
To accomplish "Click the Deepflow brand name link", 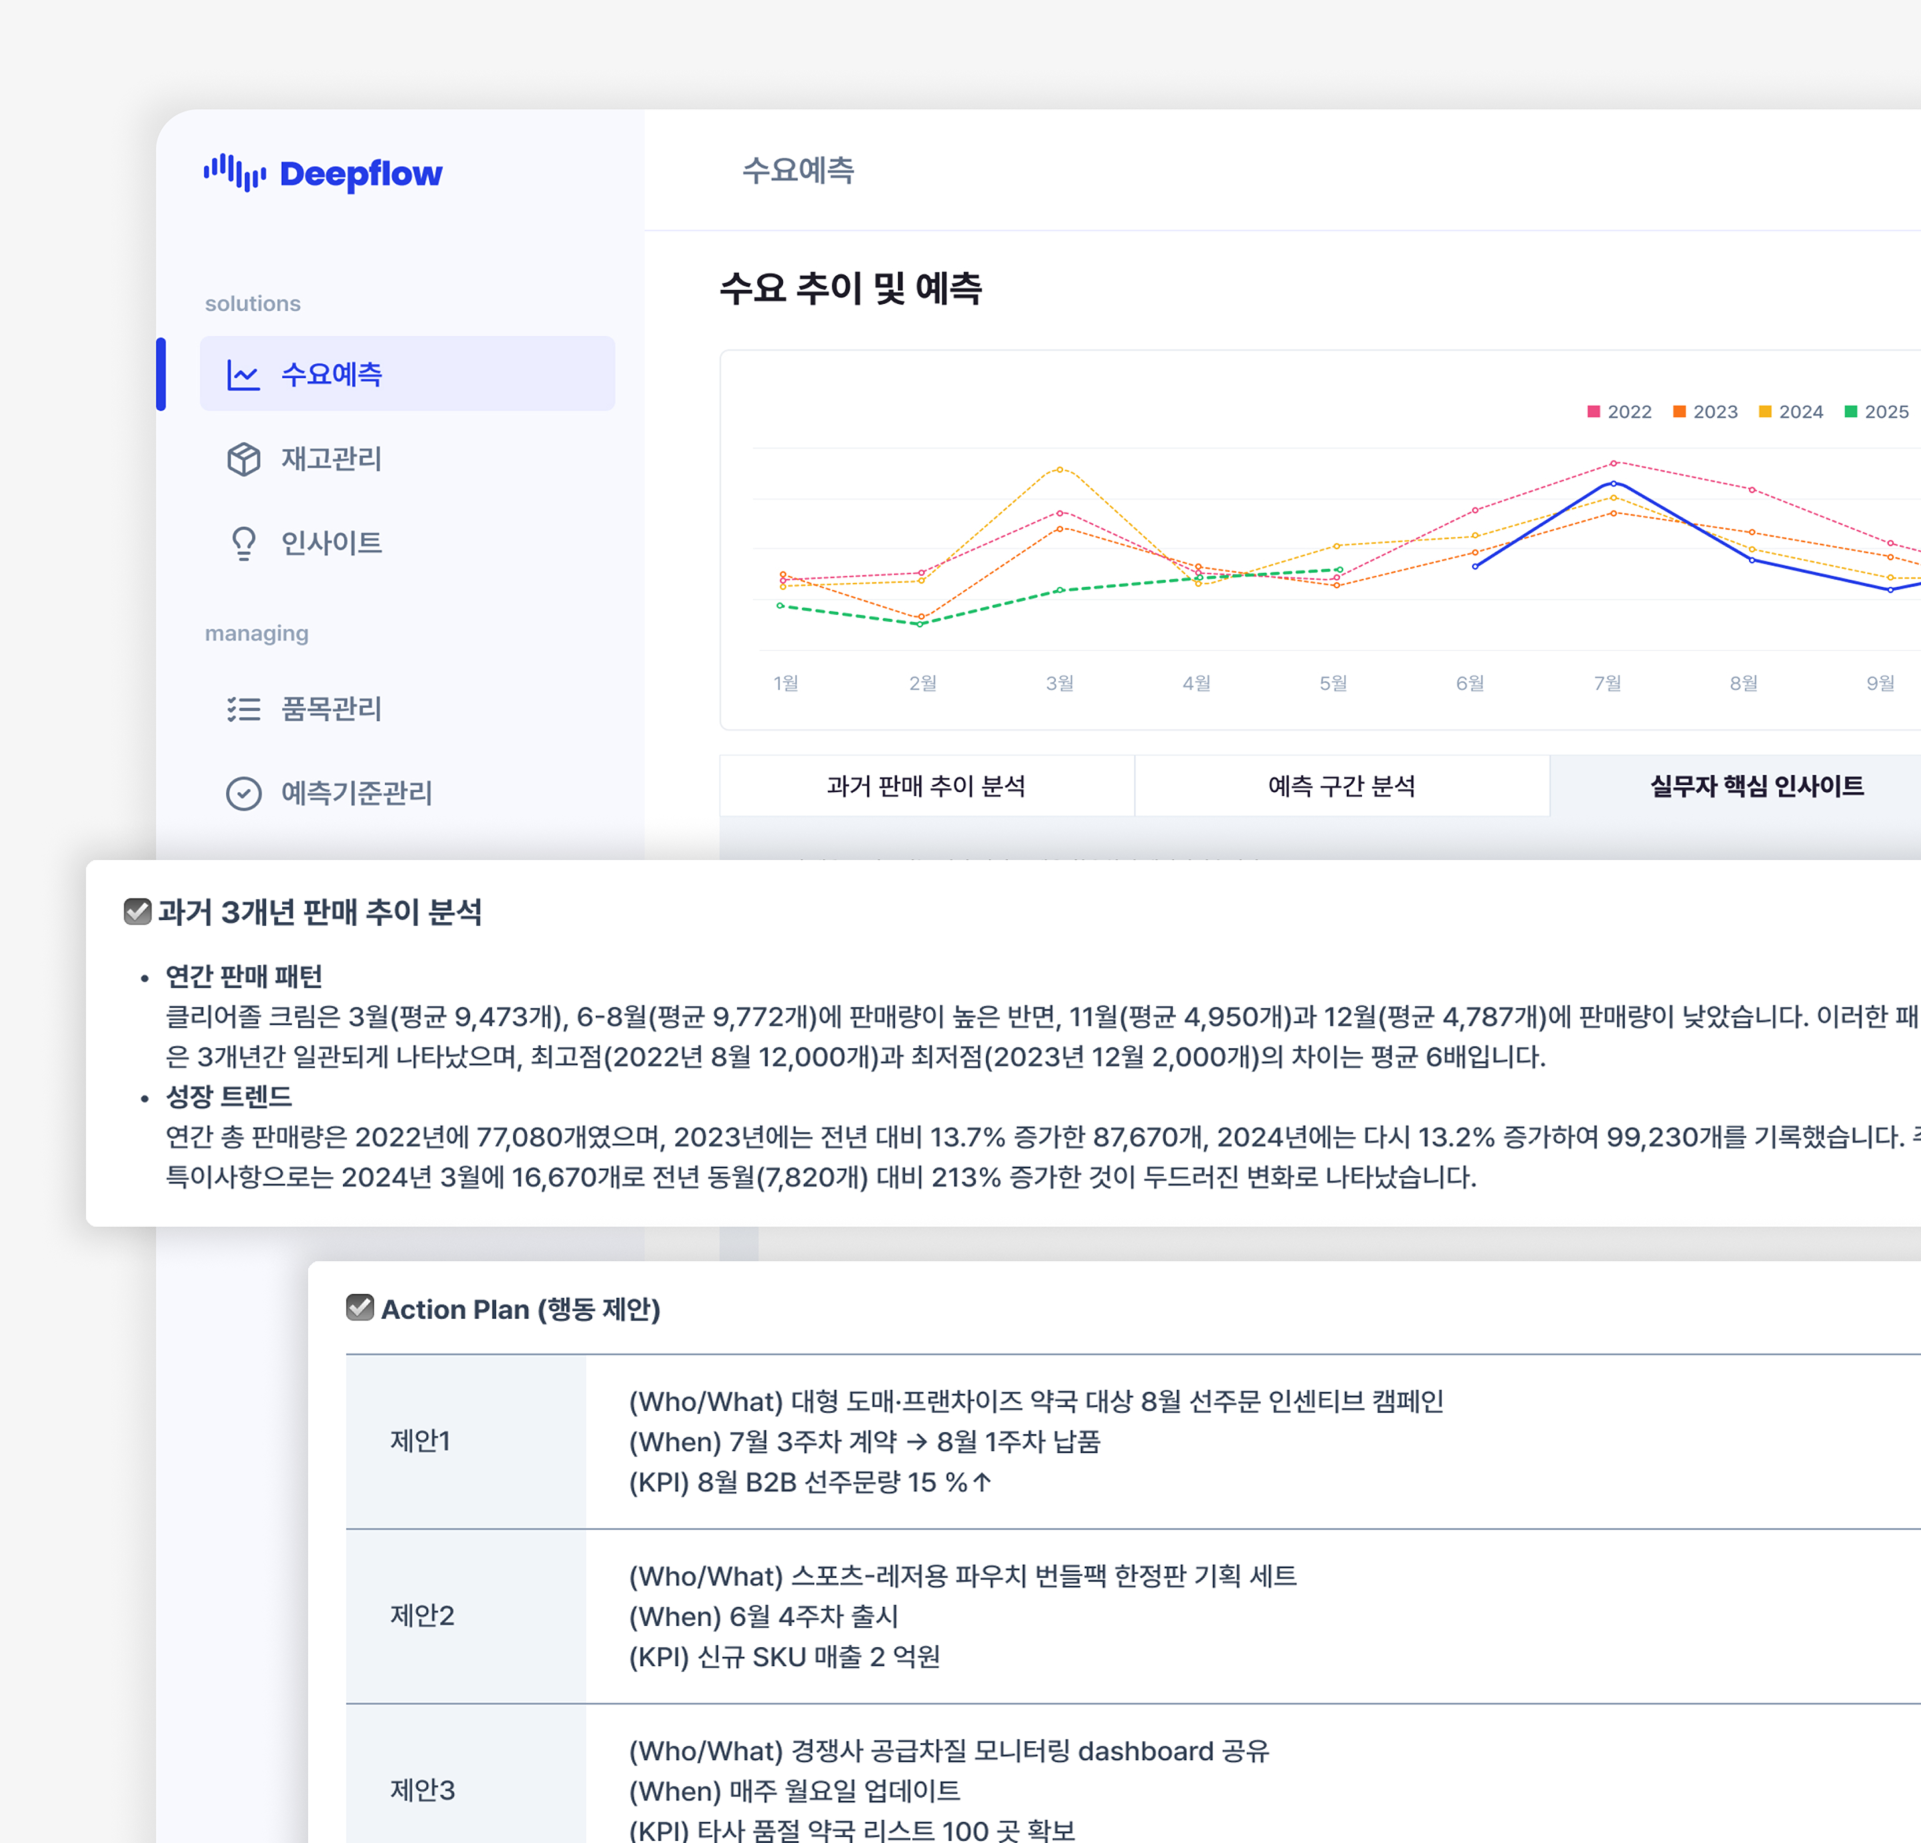I will coord(360,173).
